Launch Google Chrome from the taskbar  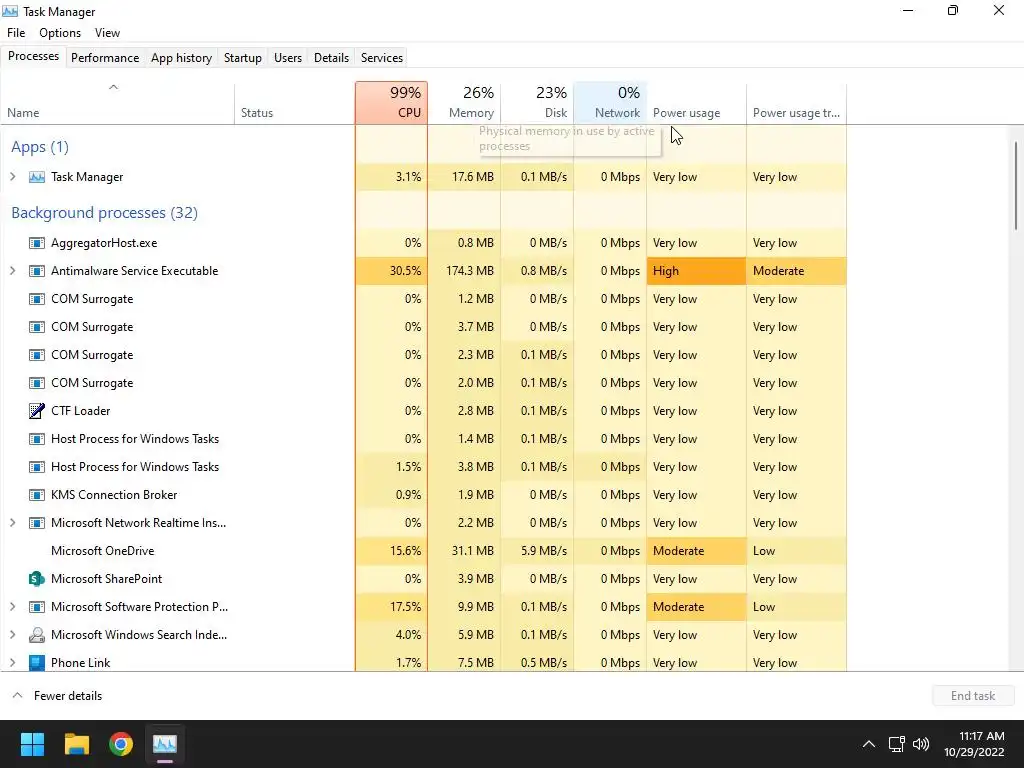click(121, 744)
